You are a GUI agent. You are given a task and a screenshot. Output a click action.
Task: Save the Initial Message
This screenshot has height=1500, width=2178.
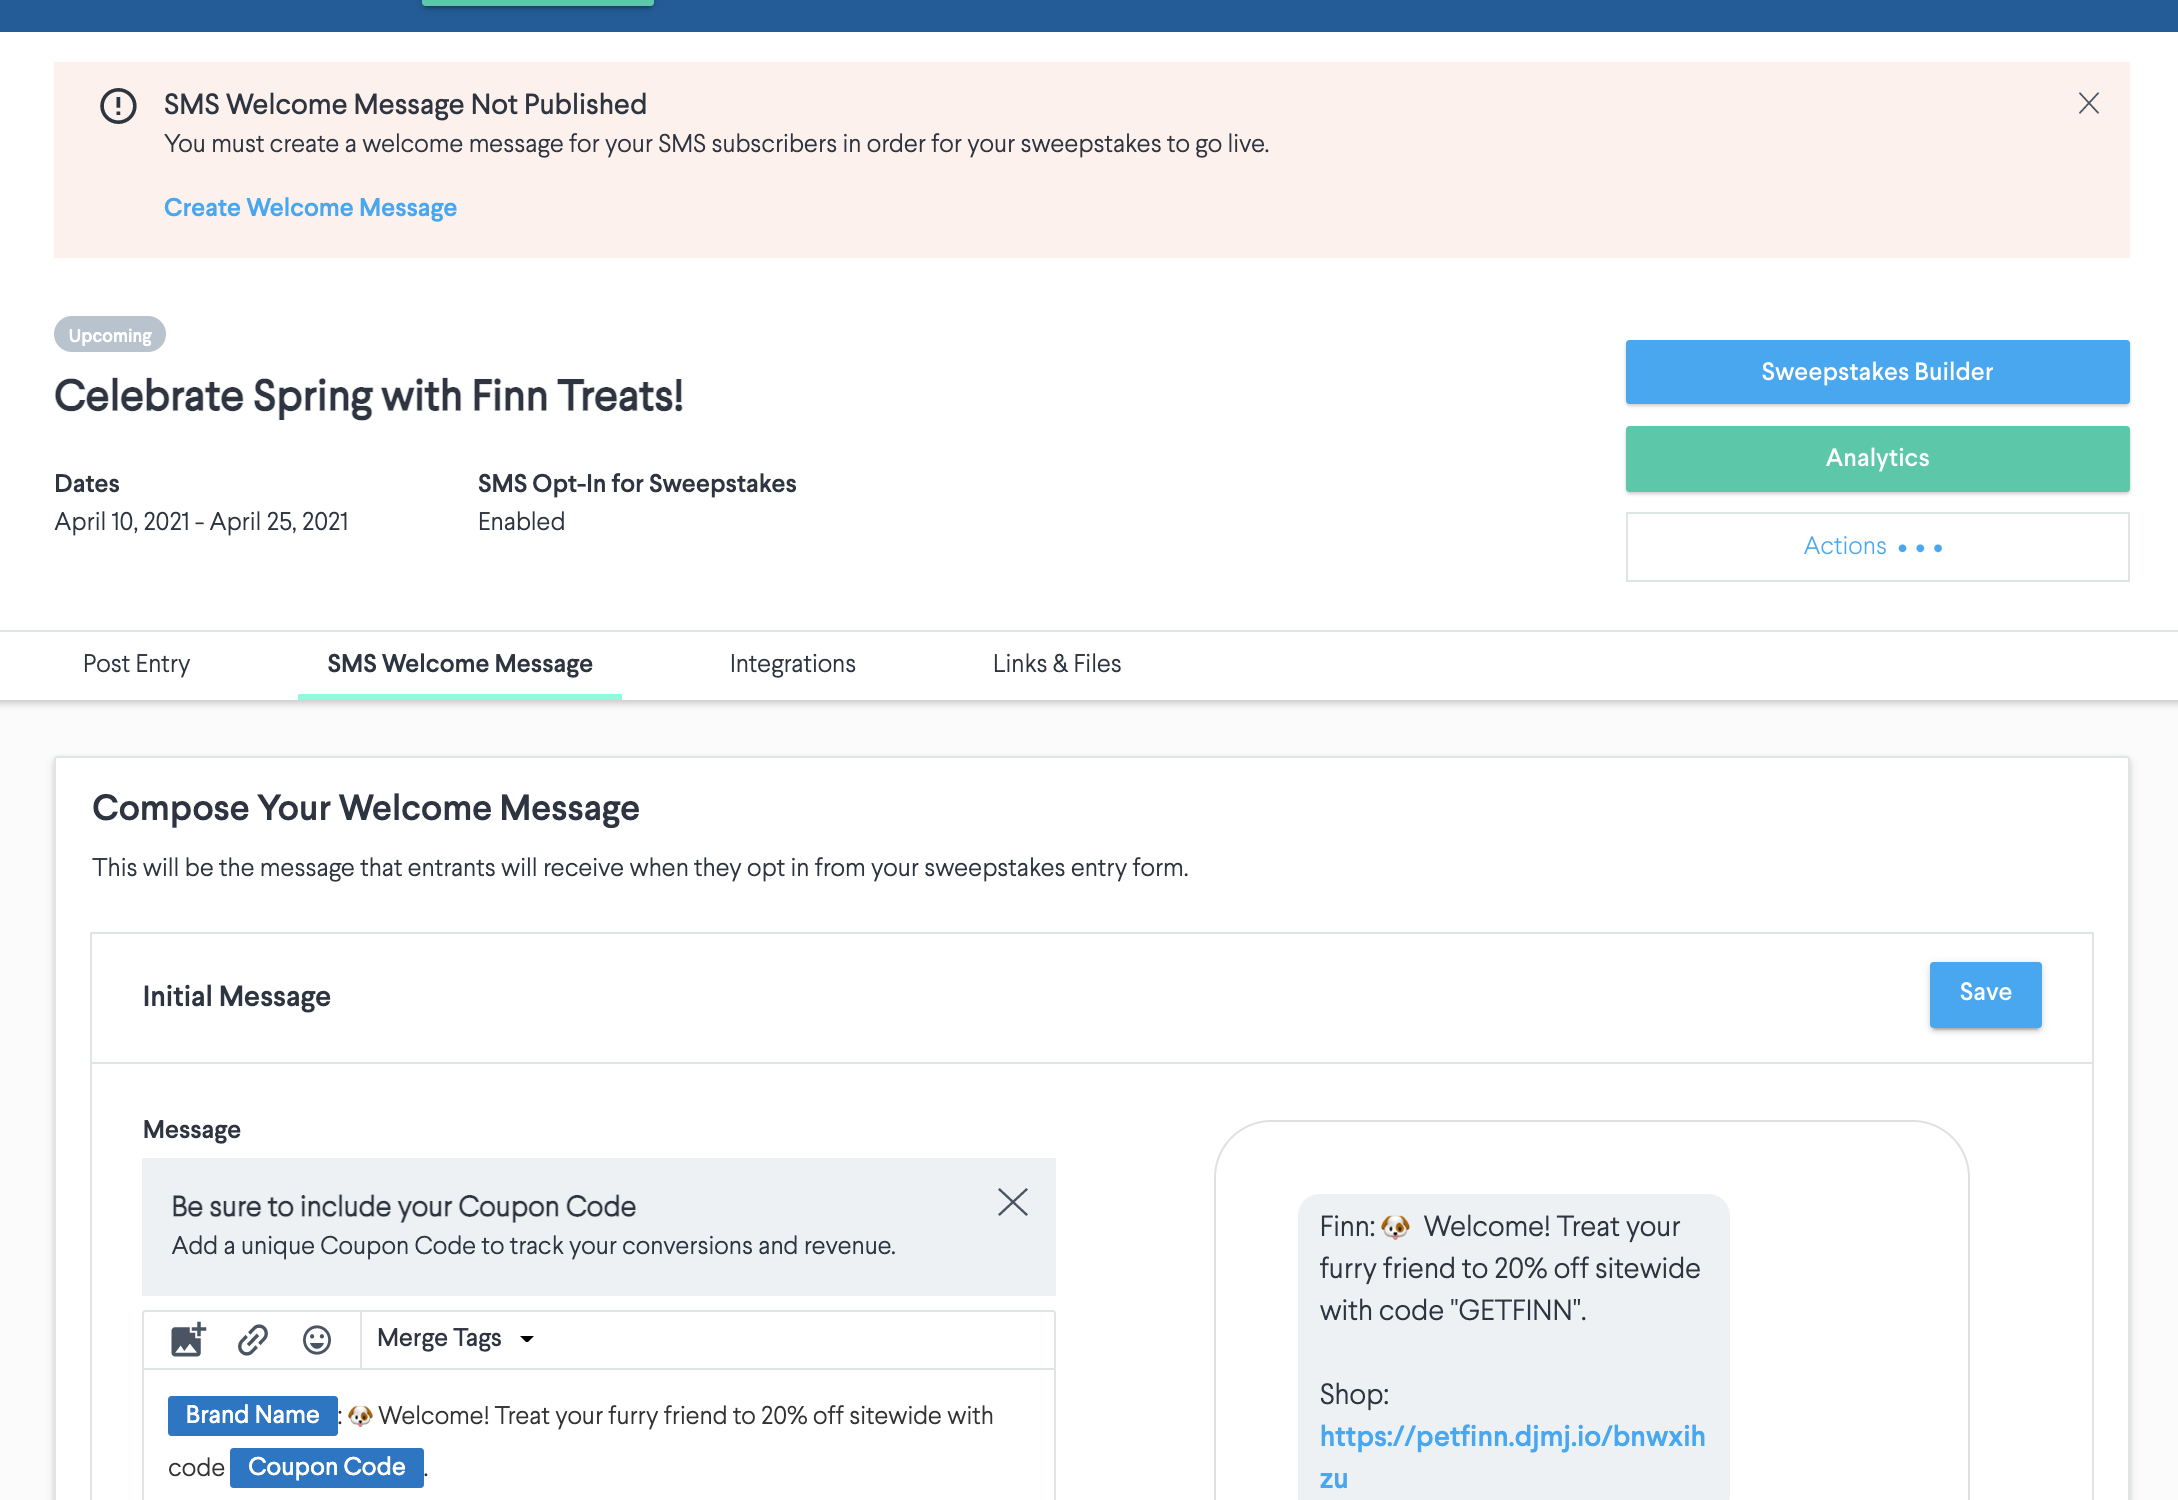(1985, 994)
